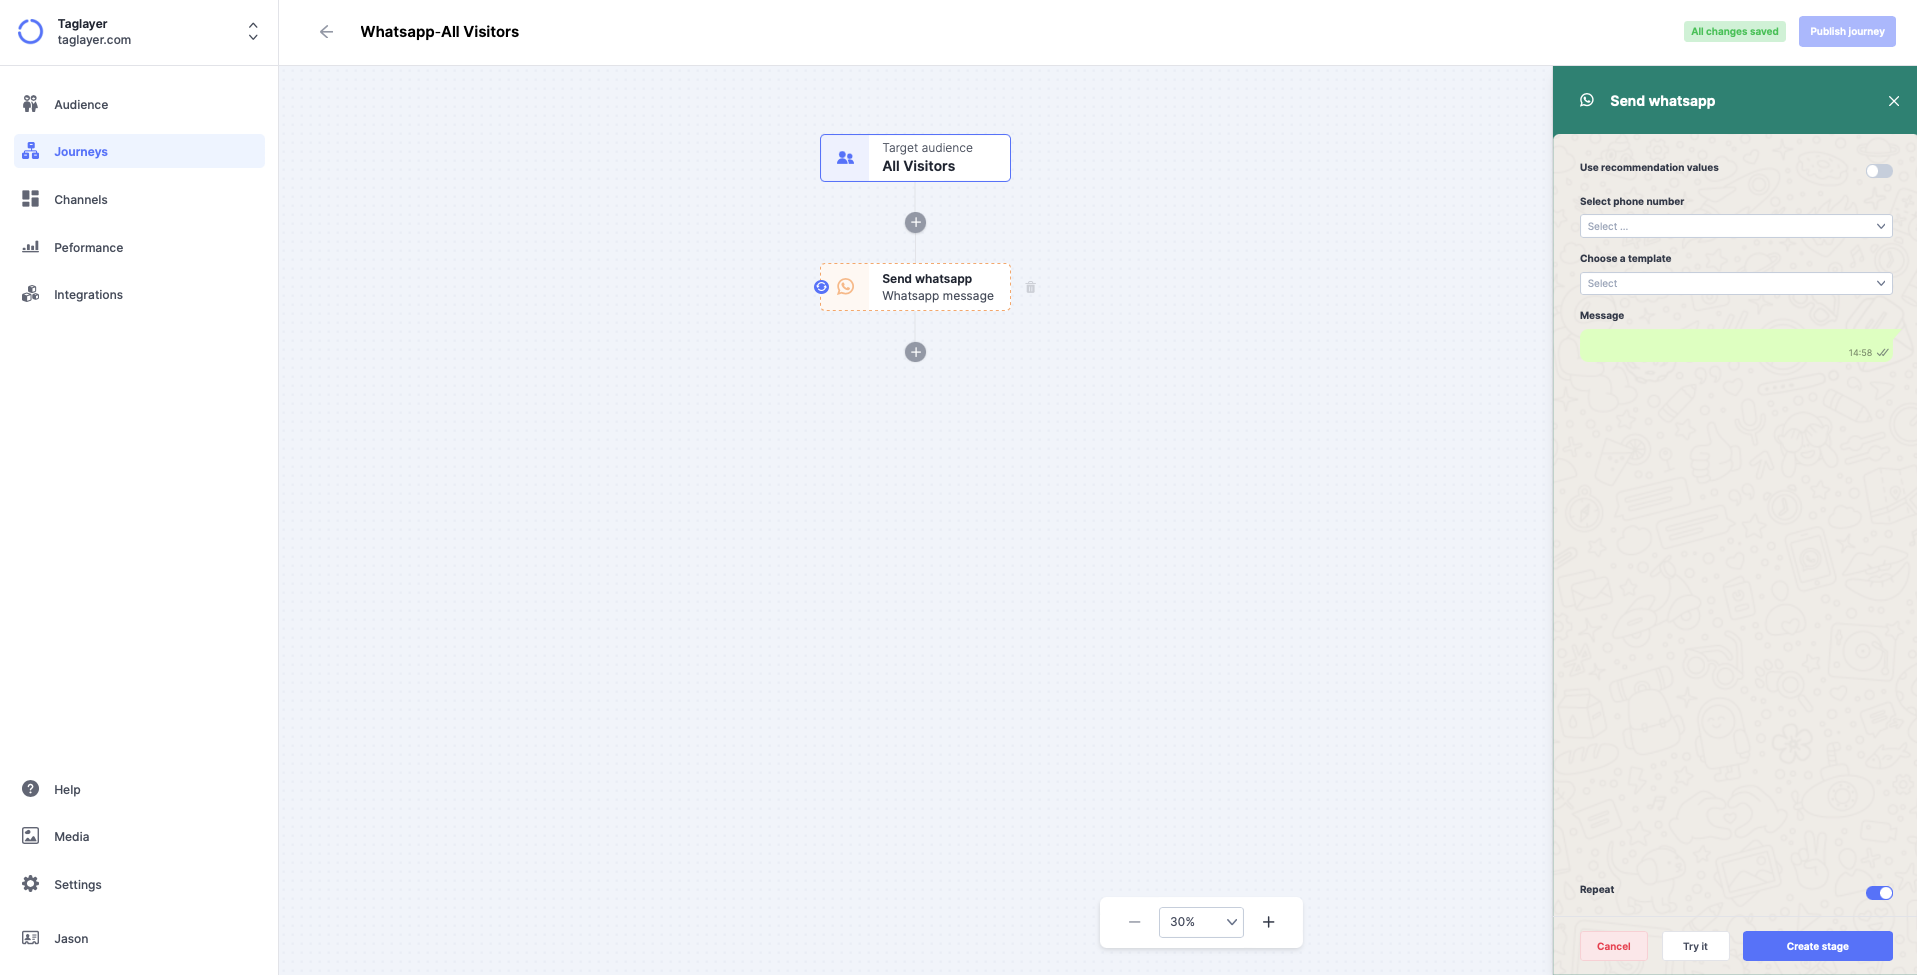Viewport: 1917px width, 975px height.
Task: Click the Journeys flow icon
Action: point(31,152)
